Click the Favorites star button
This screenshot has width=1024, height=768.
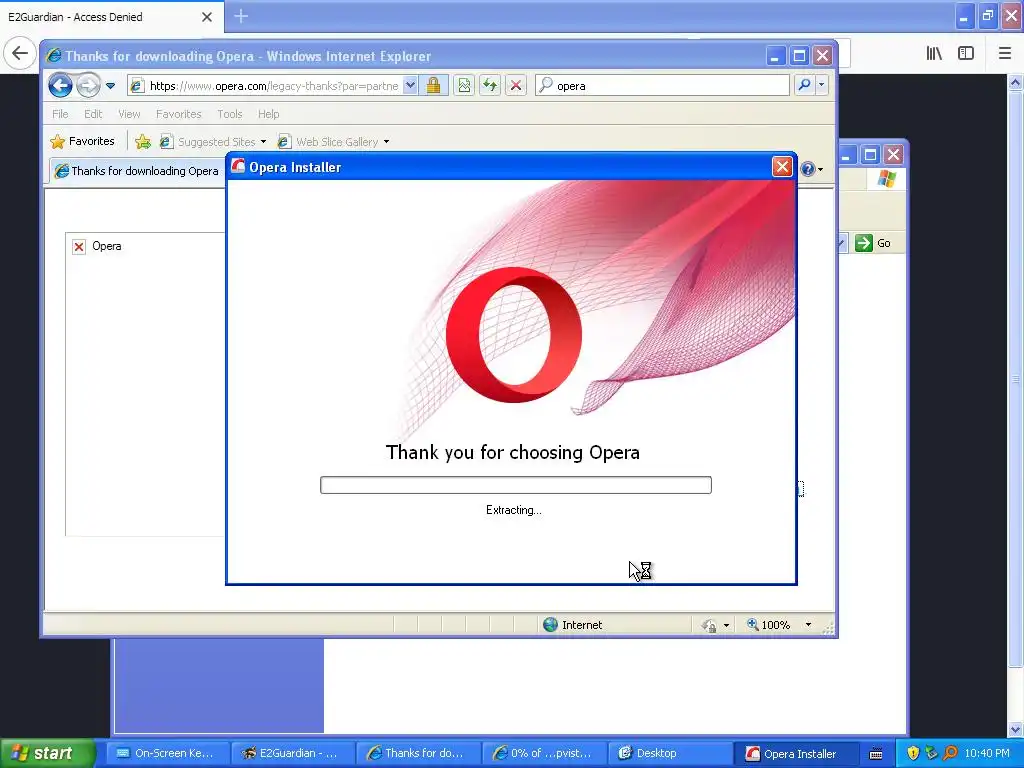(x=82, y=141)
